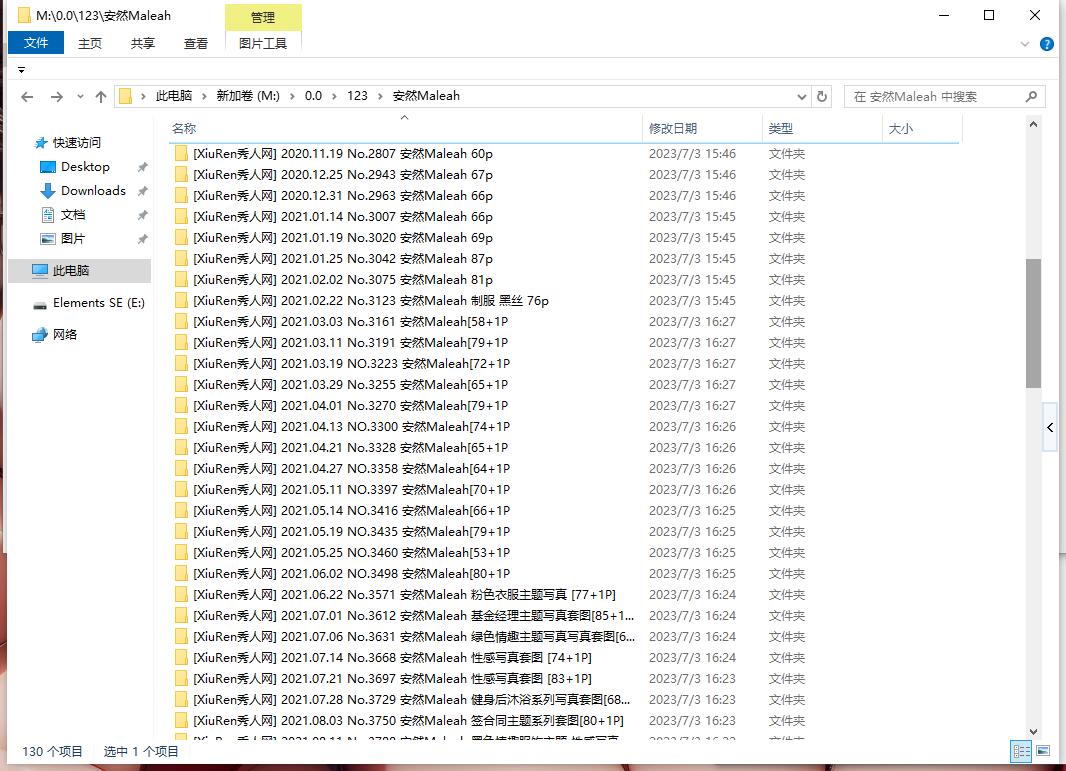Expand the address bar history dropdown
Screen dimensions: 1066x771
tap(802, 97)
